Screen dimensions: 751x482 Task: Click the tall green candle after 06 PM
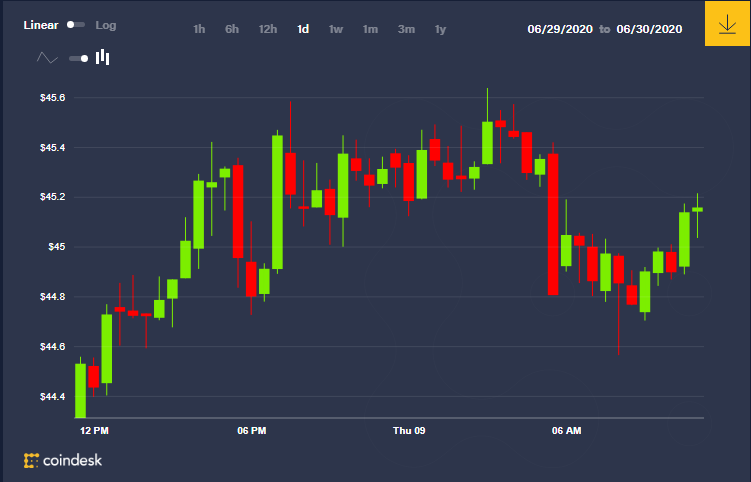(x=277, y=202)
